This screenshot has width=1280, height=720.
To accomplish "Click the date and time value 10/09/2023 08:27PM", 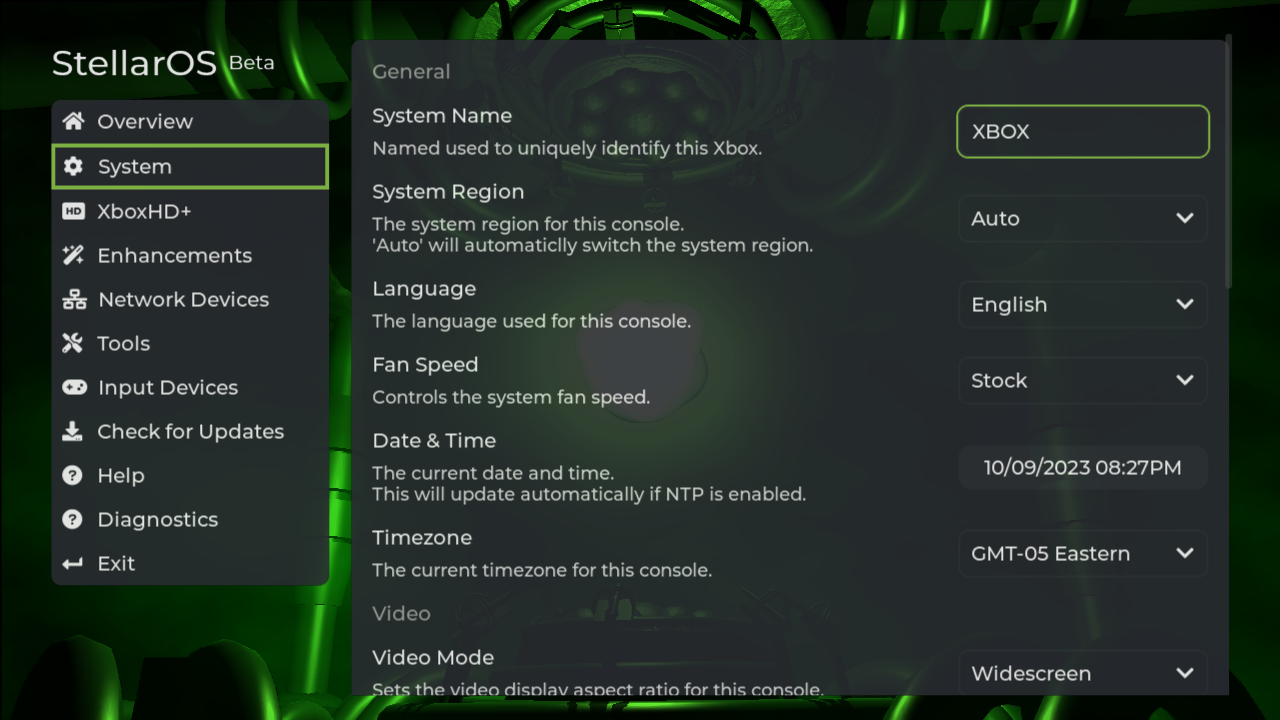I will click(x=1083, y=468).
